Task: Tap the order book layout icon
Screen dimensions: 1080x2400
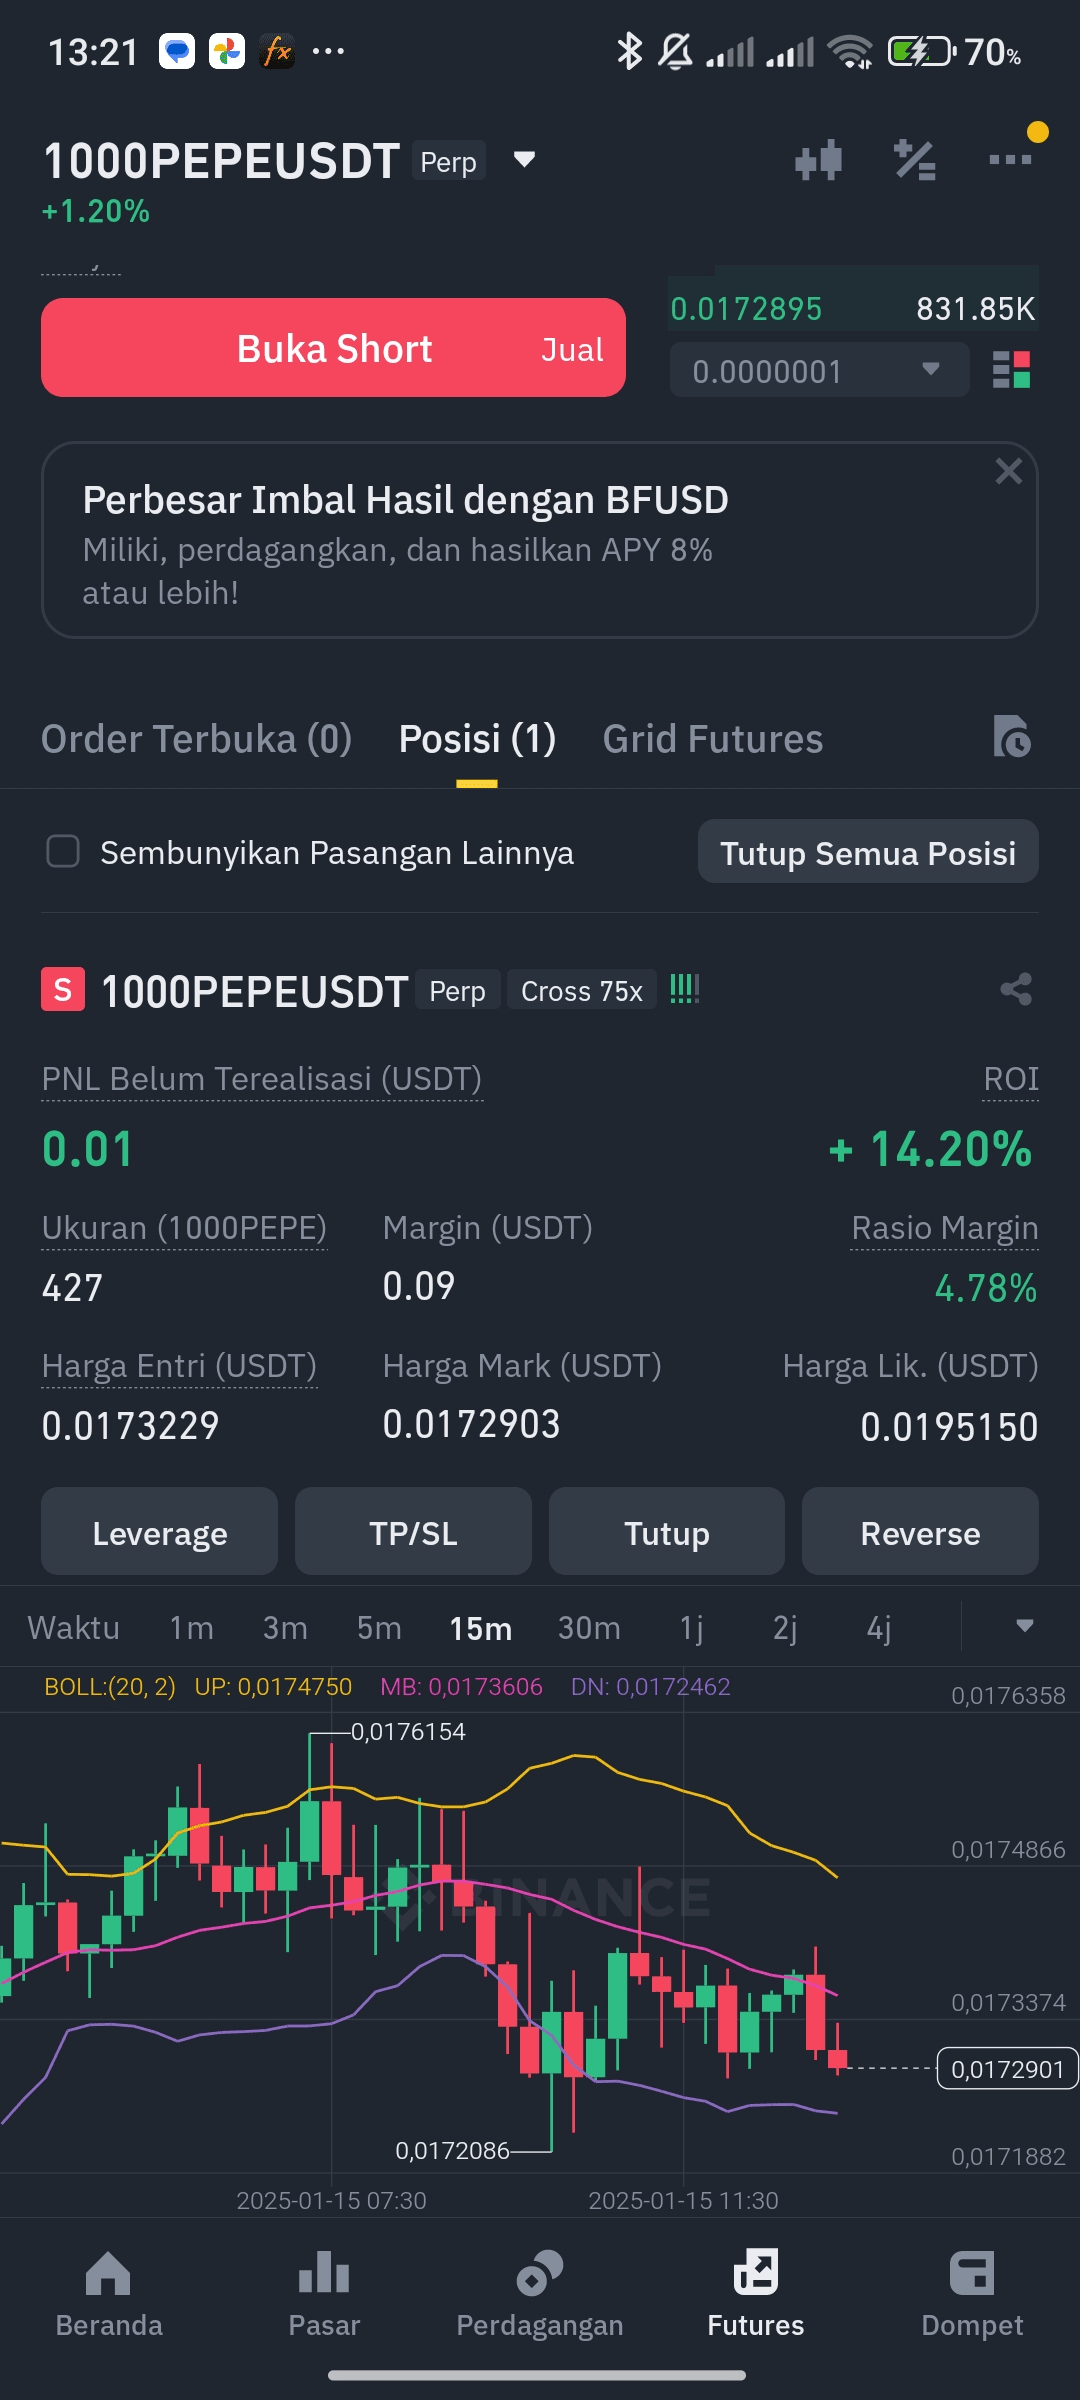Action: 1011,370
